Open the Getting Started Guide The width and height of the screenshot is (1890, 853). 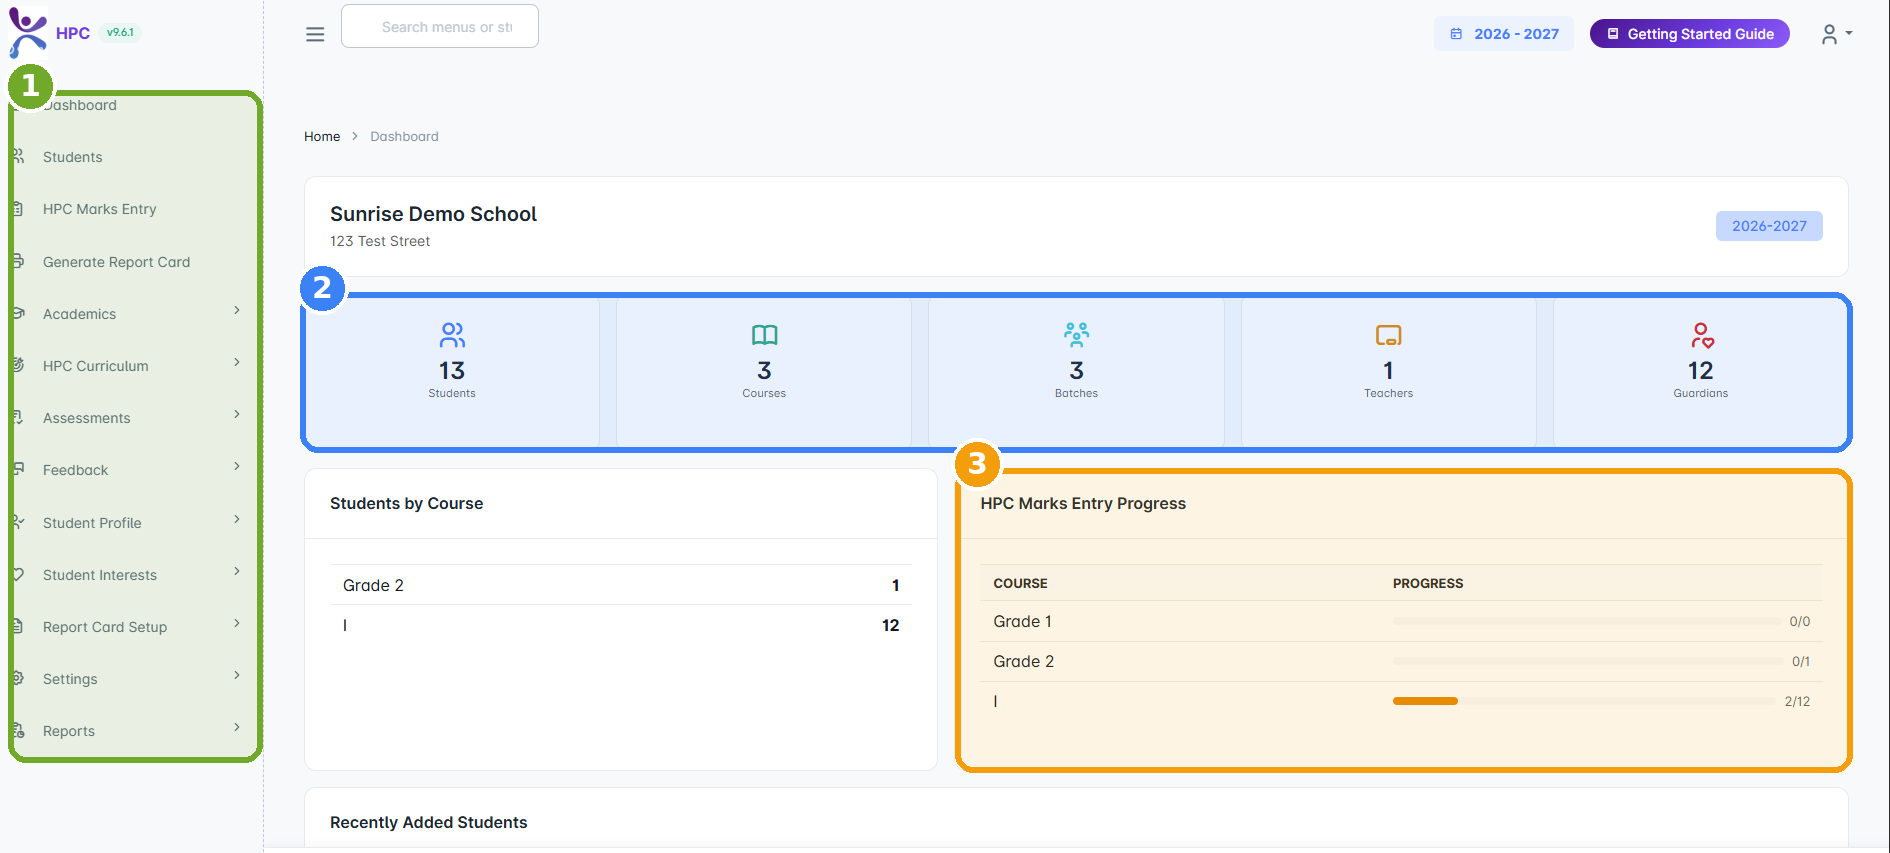[x=1690, y=34]
